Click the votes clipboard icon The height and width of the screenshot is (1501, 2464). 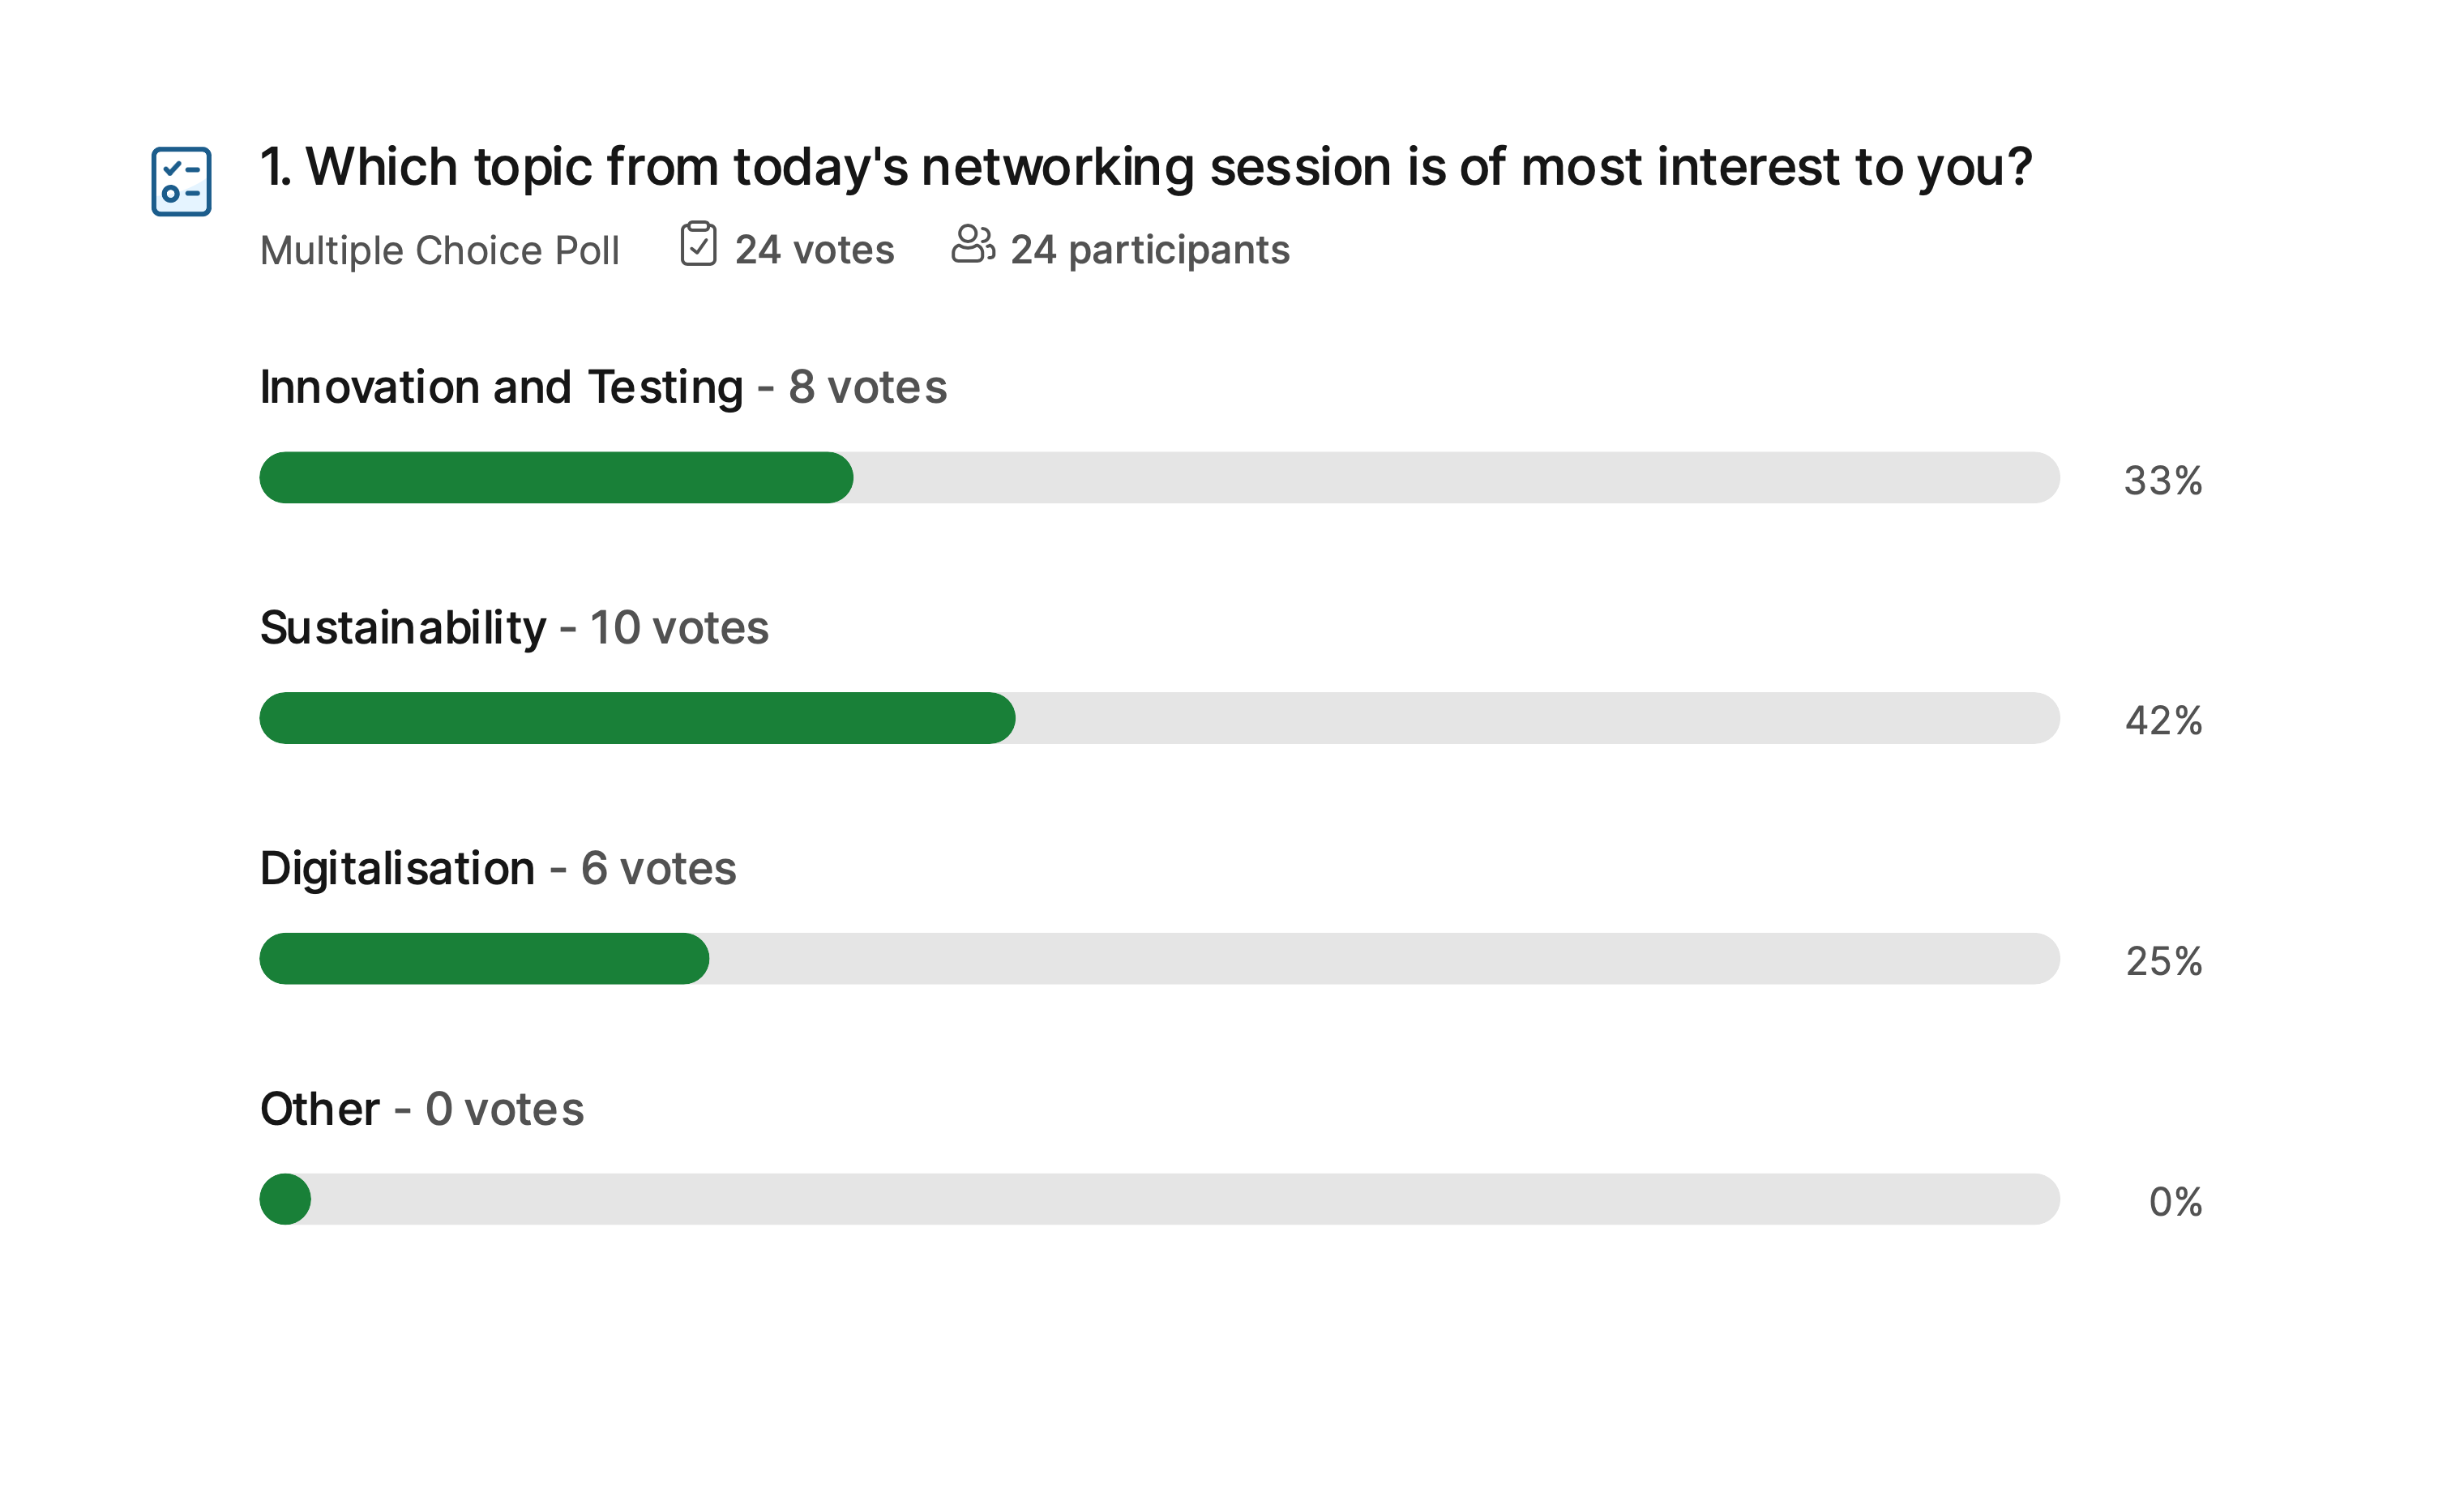[698, 243]
